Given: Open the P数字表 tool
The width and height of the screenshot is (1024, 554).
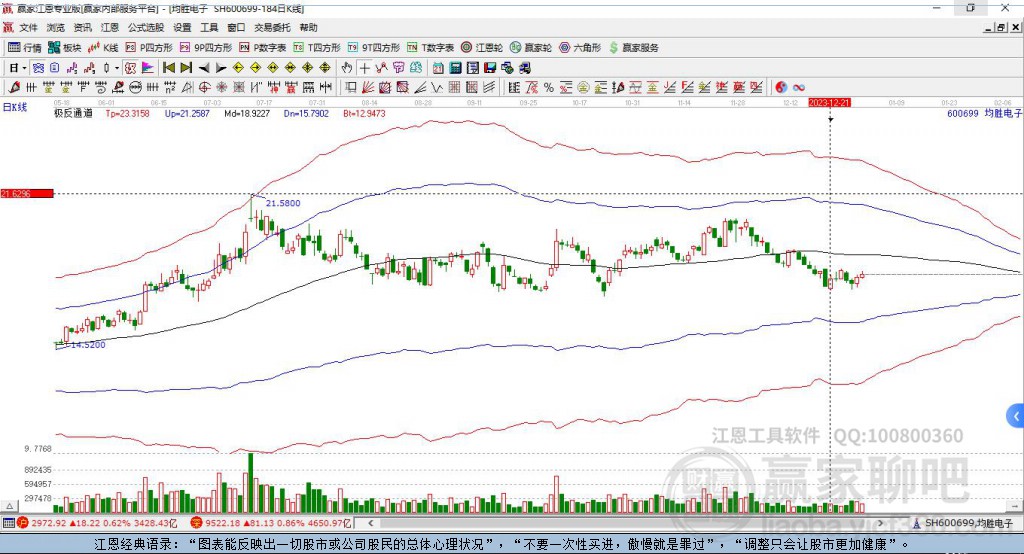Looking at the screenshot, I should 263,48.
